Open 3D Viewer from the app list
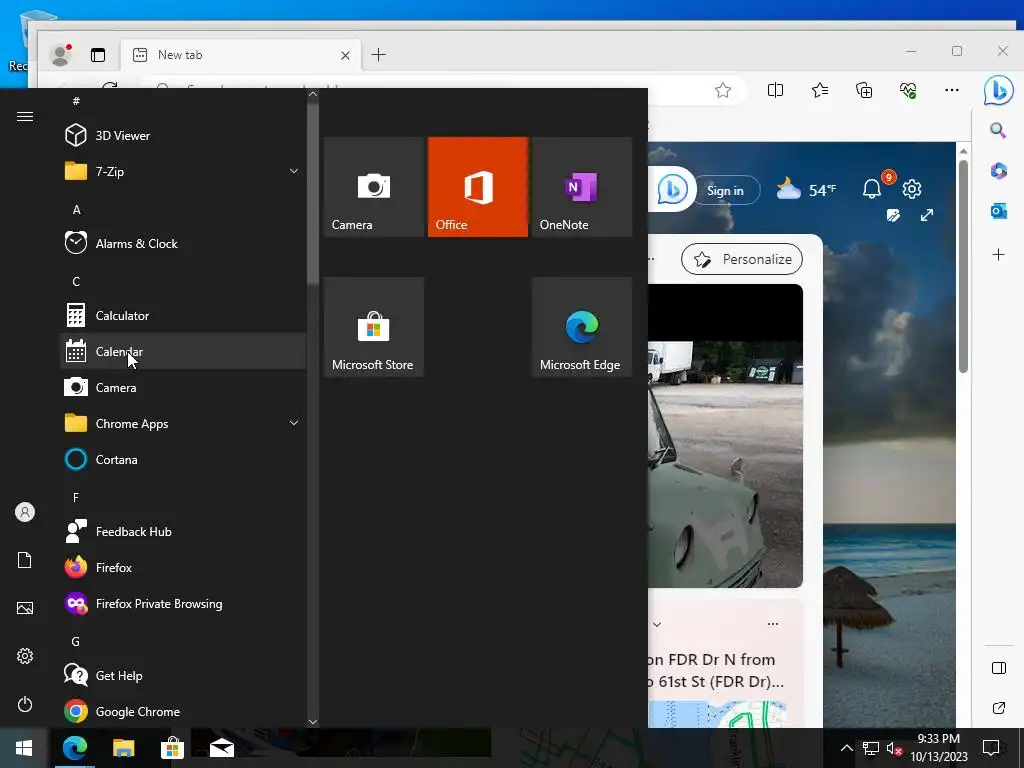The image size is (1024, 768). (183, 135)
